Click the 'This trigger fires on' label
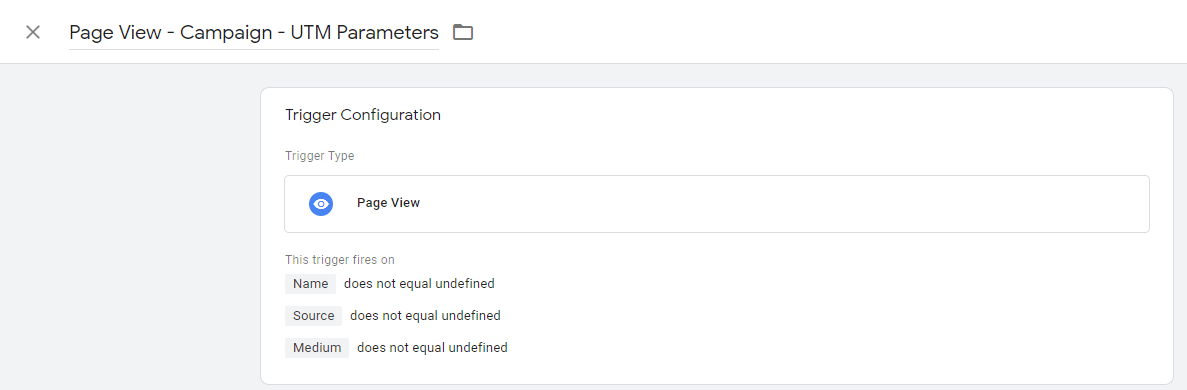The height and width of the screenshot is (390, 1187). point(340,260)
